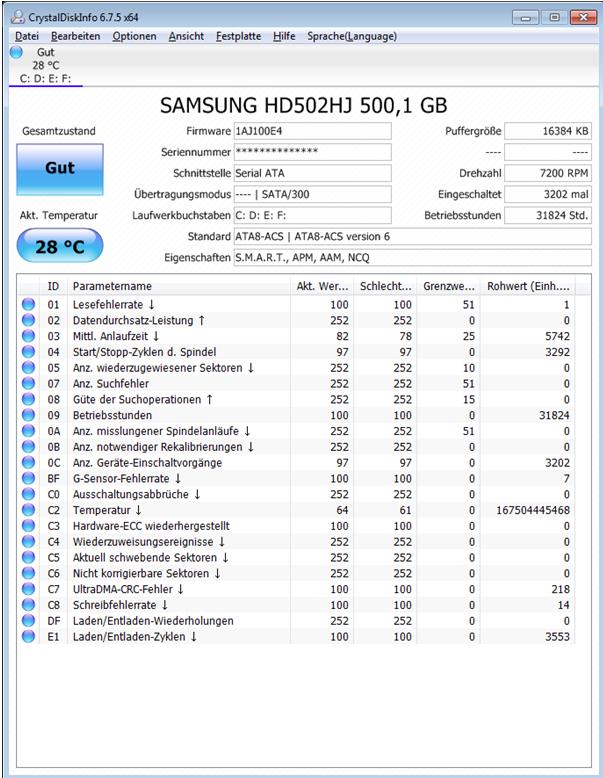Click the drive title SAMSUNG HD502HJ 500,1 GB
603x778 pixels.
303,105
